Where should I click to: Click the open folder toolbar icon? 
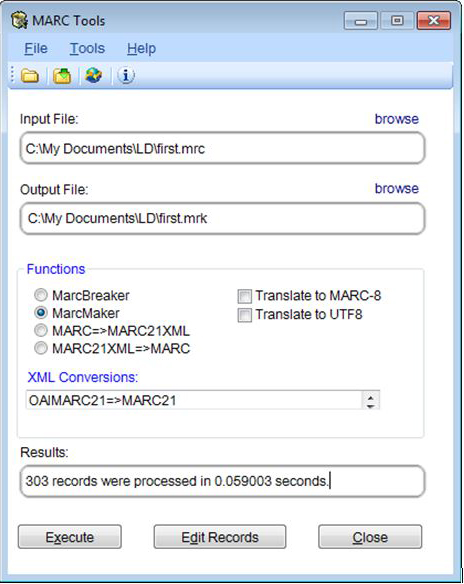click(x=30, y=76)
